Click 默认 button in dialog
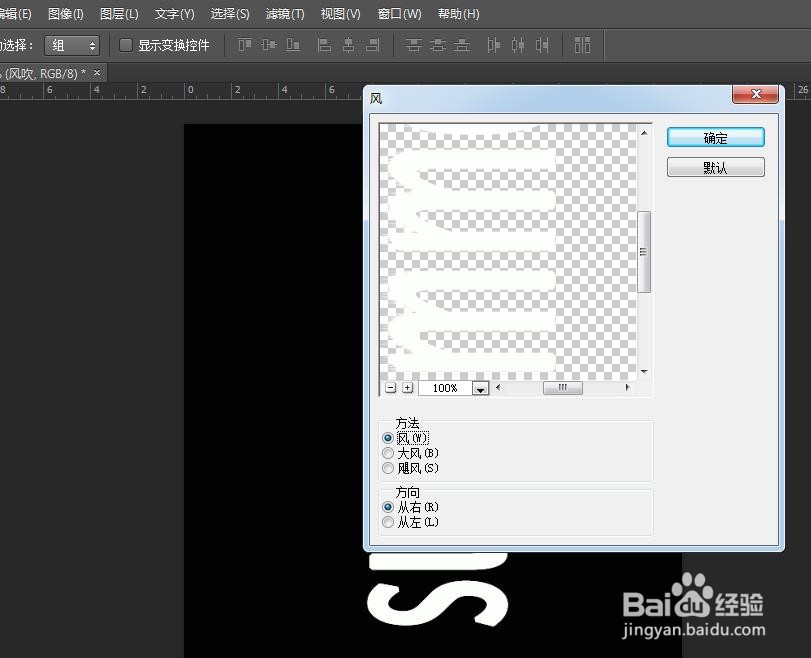 click(715, 167)
